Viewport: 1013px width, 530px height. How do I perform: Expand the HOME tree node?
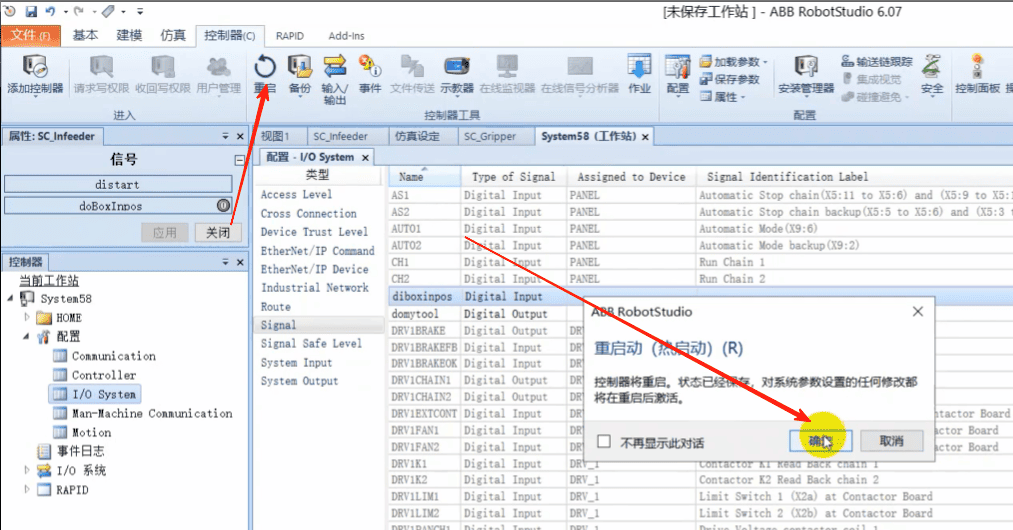coord(26,317)
